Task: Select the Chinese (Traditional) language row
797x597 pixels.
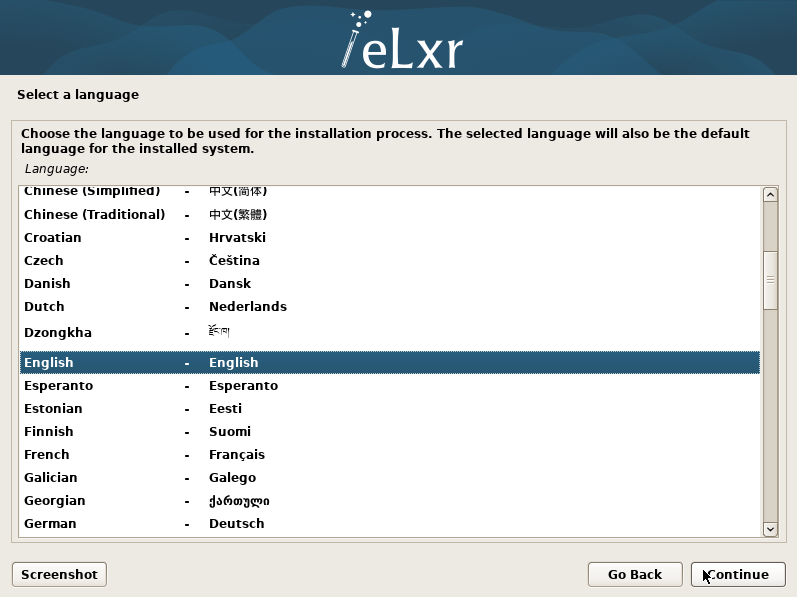Action: pos(390,214)
